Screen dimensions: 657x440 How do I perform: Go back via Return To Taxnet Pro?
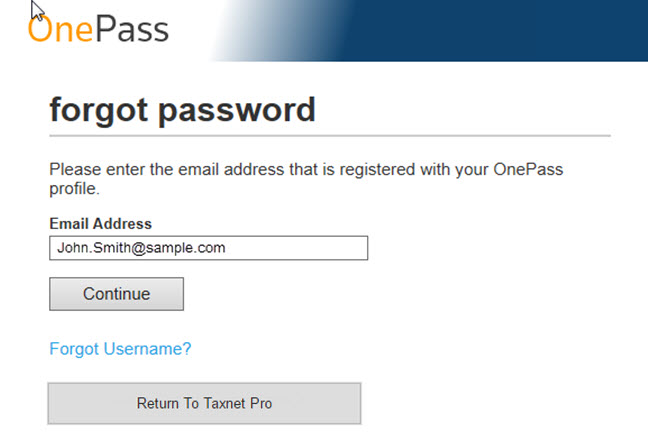pos(204,403)
